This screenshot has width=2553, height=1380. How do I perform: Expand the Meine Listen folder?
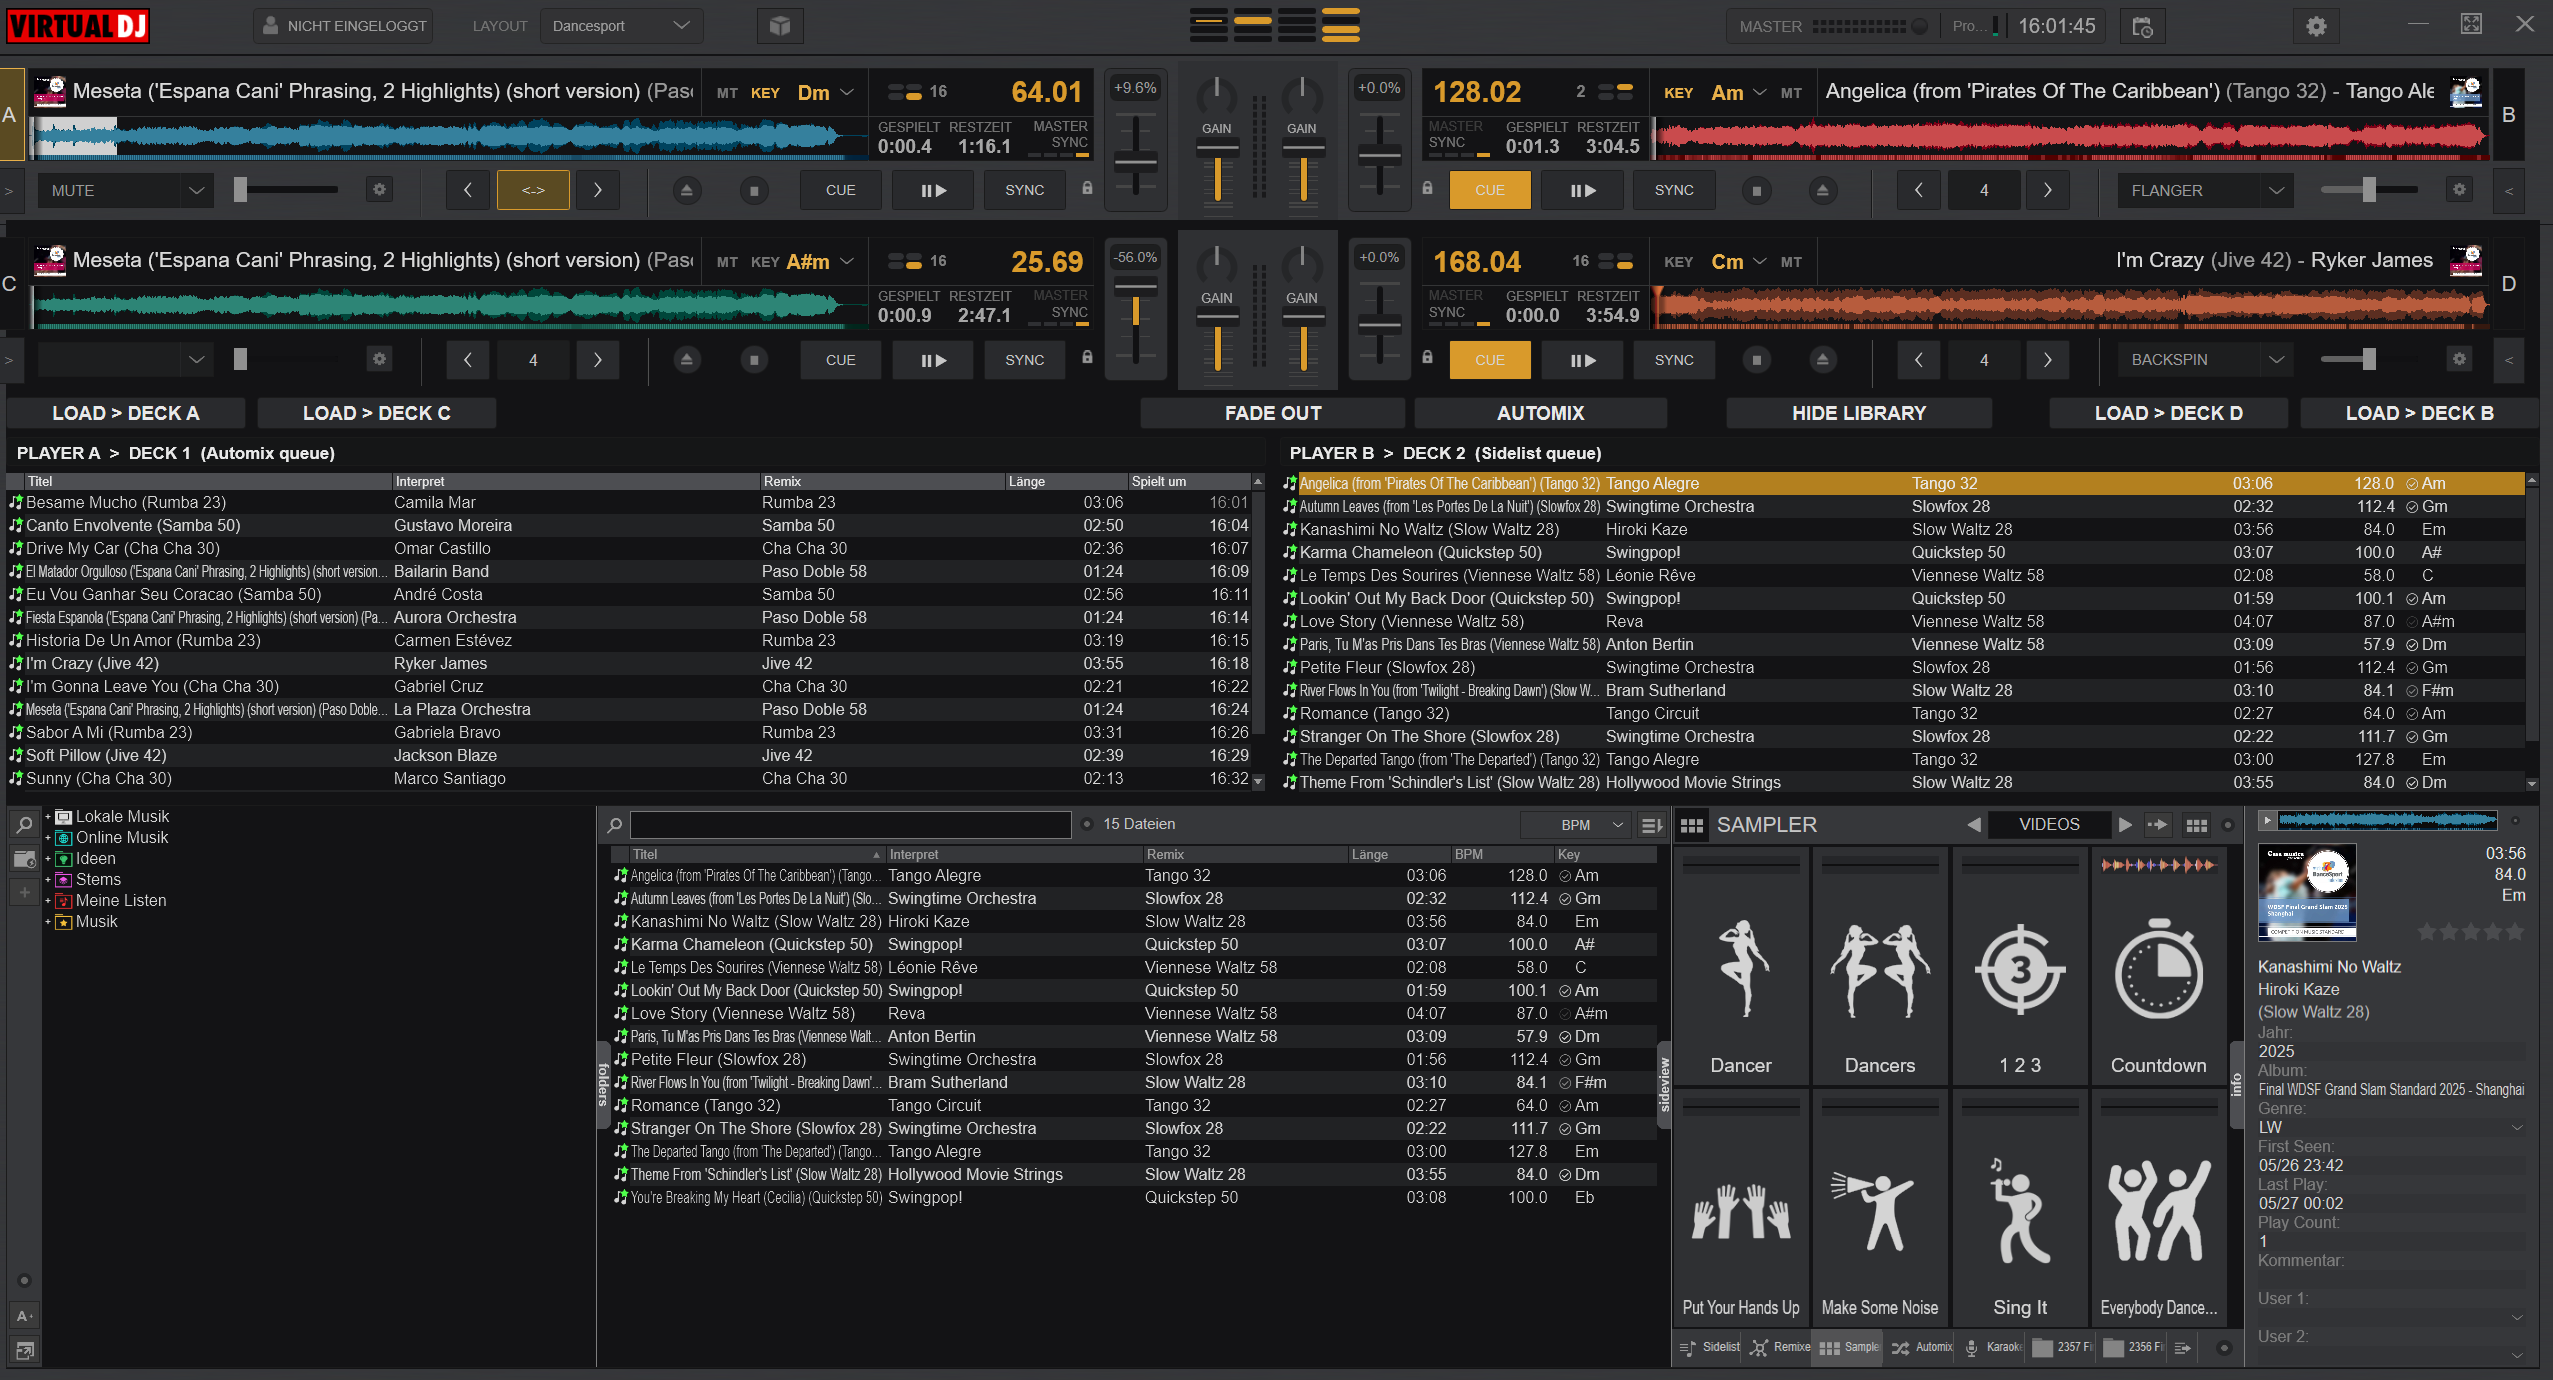[47, 901]
